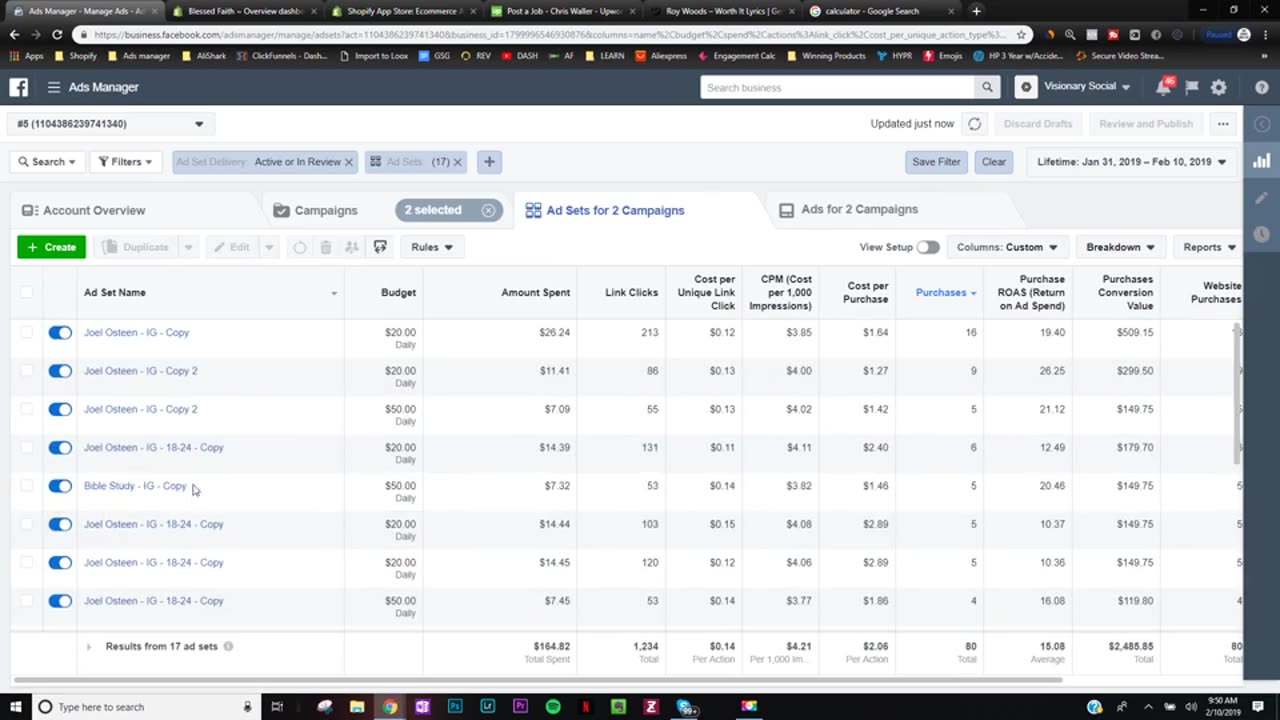Remove the Ad Set Delivery filter chip
Viewport: 1280px width, 720px height.
click(x=349, y=162)
